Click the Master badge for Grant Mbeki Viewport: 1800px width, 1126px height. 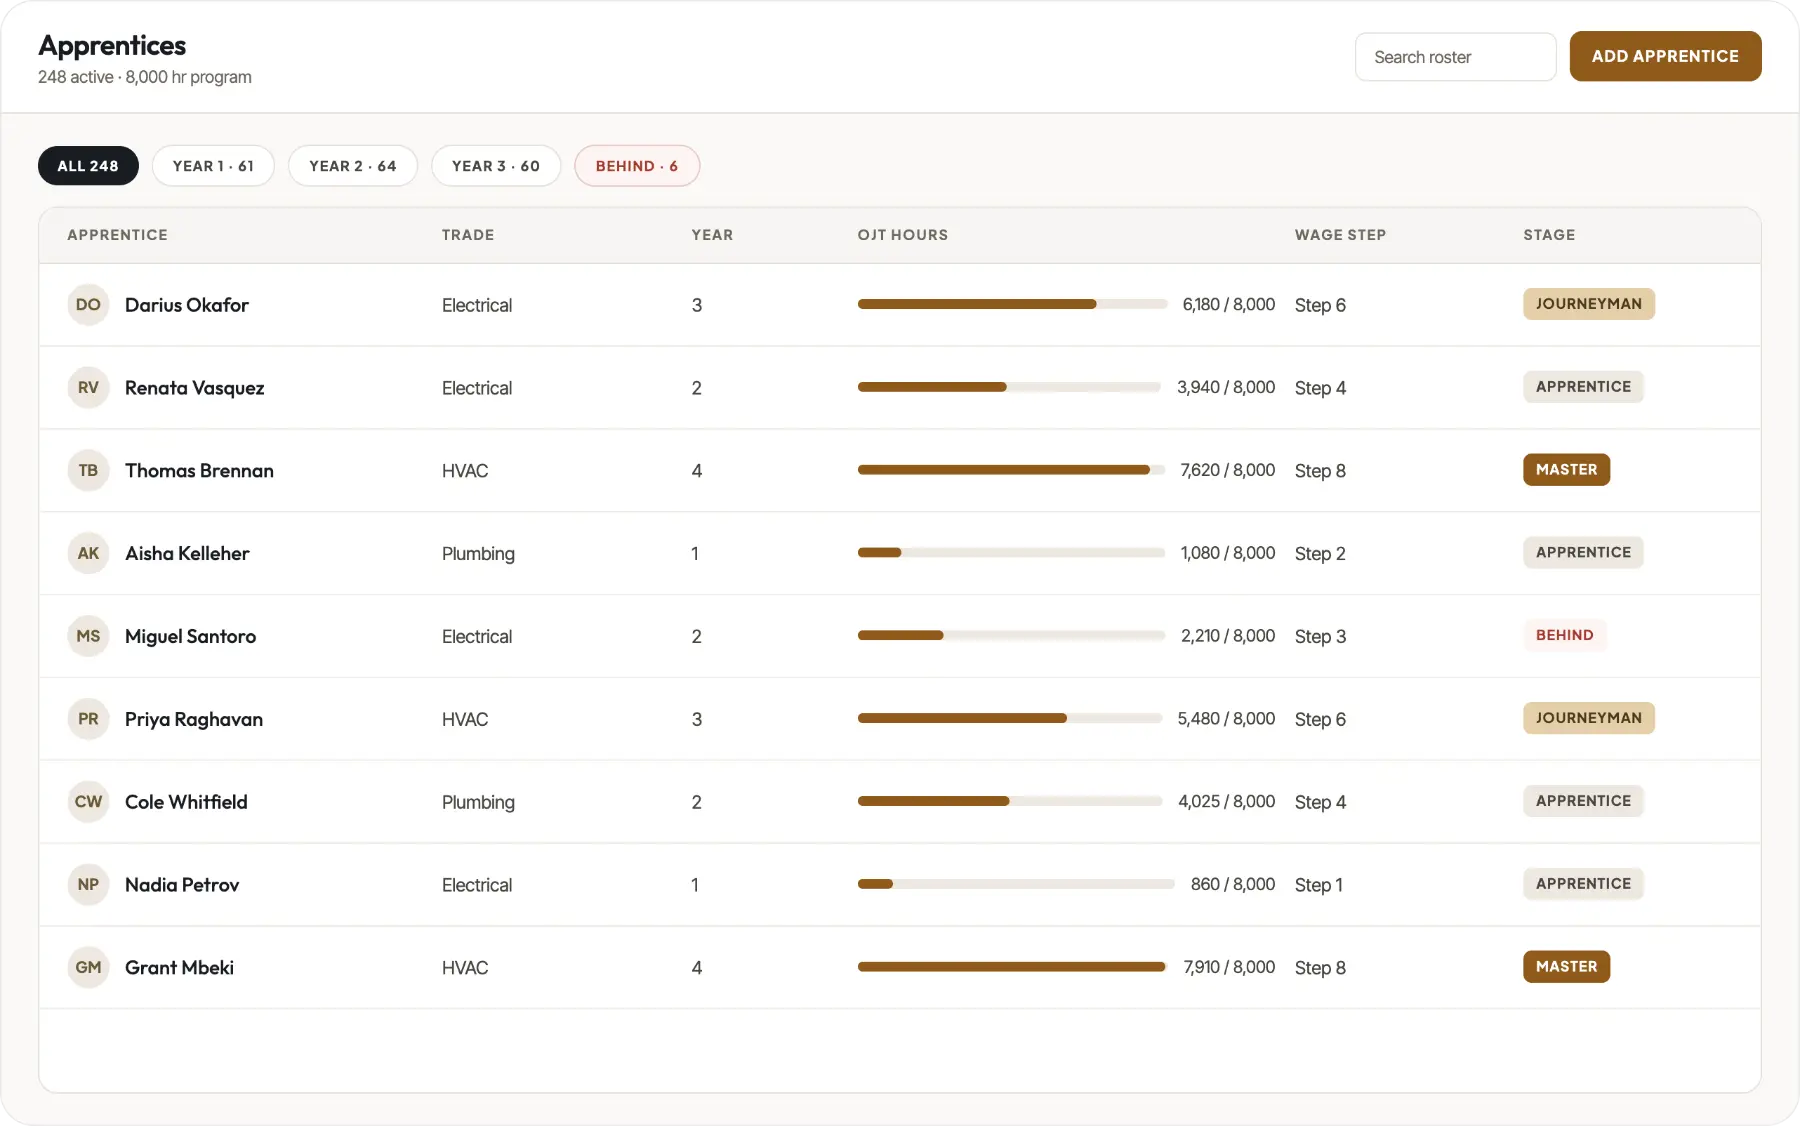tap(1566, 967)
